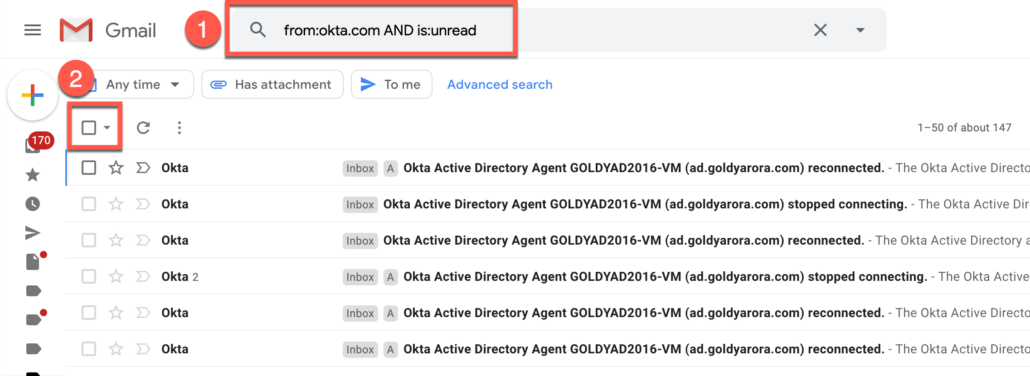Open Inbox showing the 170 badge
The image size is (1030, 376).
point(37,143)
